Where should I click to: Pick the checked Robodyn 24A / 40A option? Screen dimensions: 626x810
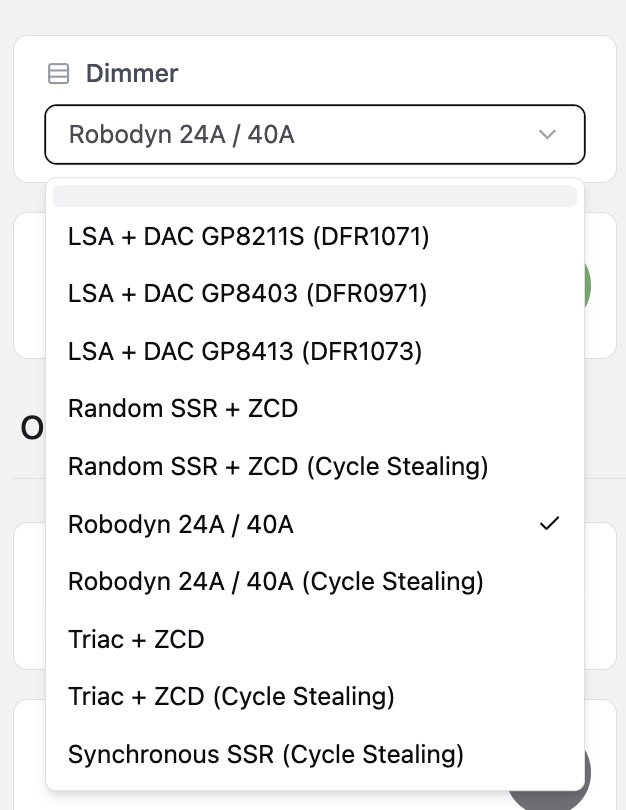(x=181, y=523)
